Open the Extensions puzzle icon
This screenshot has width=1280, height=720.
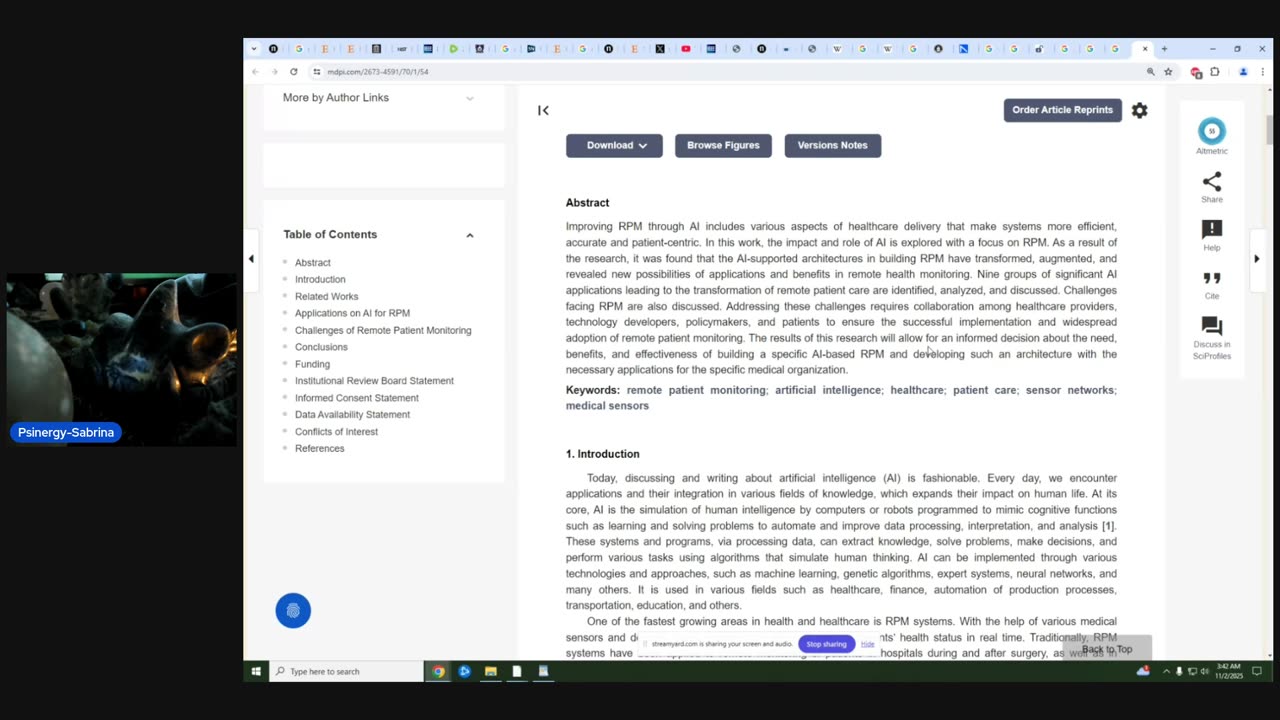1215,72
